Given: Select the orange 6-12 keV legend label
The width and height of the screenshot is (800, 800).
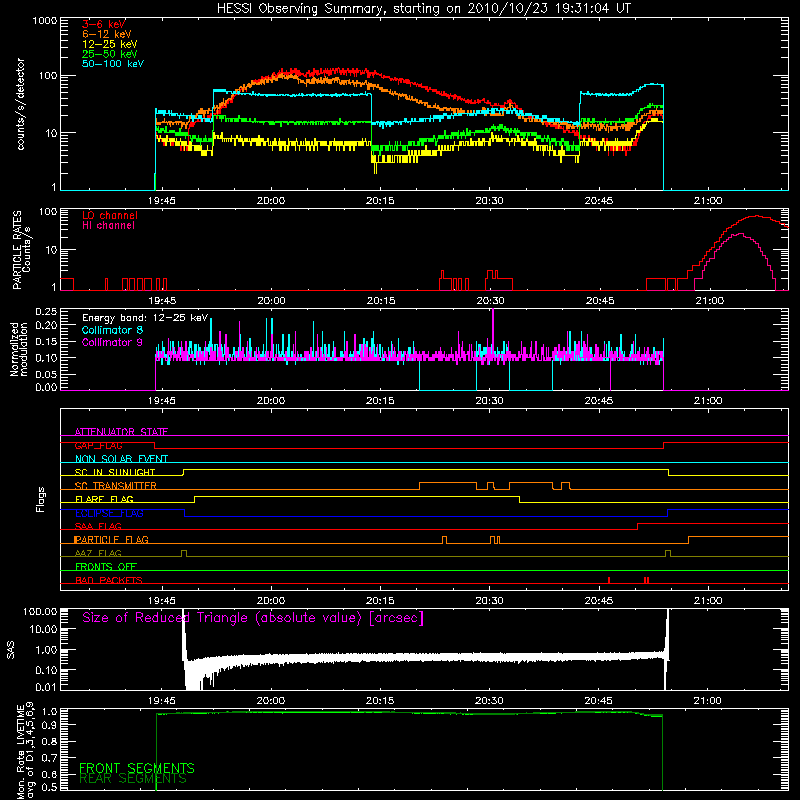Looking at the screenshot, I should pos(107,34).
